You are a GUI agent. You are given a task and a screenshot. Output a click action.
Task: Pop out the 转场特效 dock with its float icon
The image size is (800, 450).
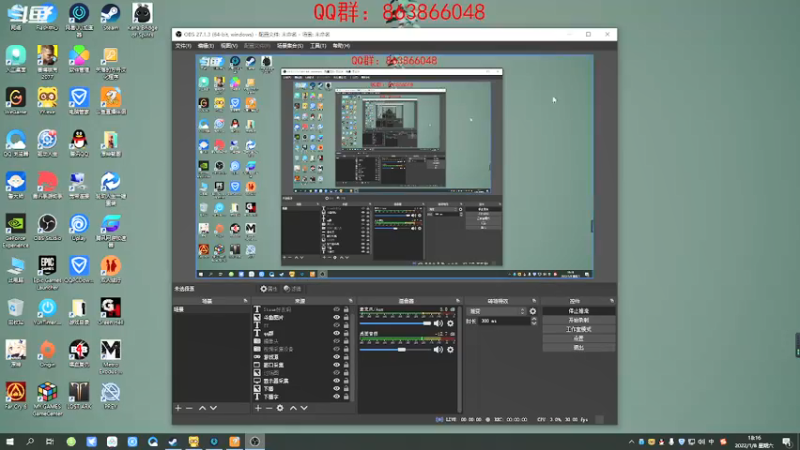point(534,301)
